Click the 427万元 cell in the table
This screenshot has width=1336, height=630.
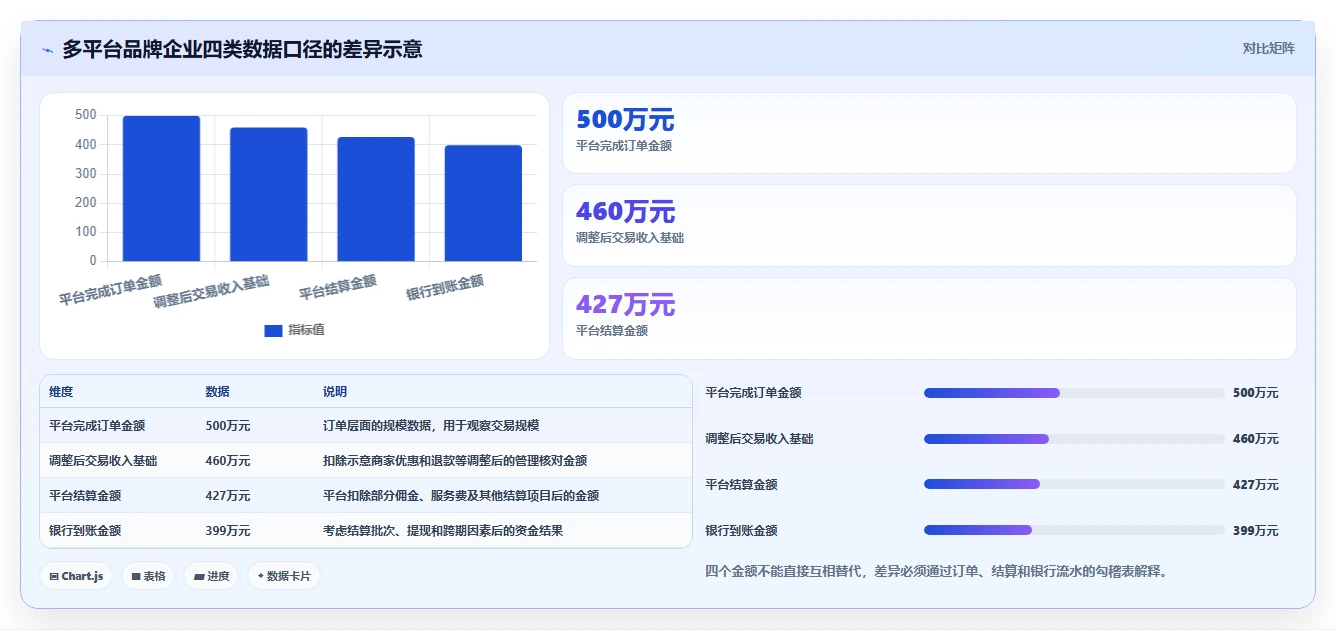click(228, 495)
